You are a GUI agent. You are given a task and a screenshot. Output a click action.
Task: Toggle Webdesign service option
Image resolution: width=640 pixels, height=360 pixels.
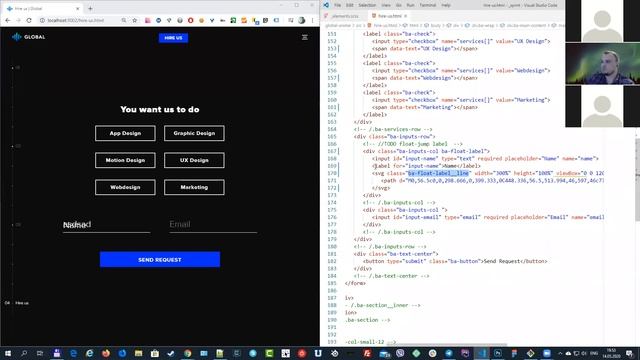(125, 187)
